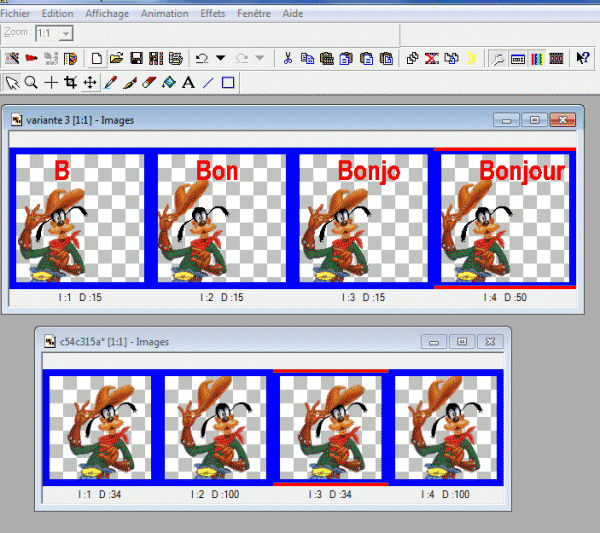Delete frames with the red X icon
The height and width of the screenshot is (533, 600).
432,59
